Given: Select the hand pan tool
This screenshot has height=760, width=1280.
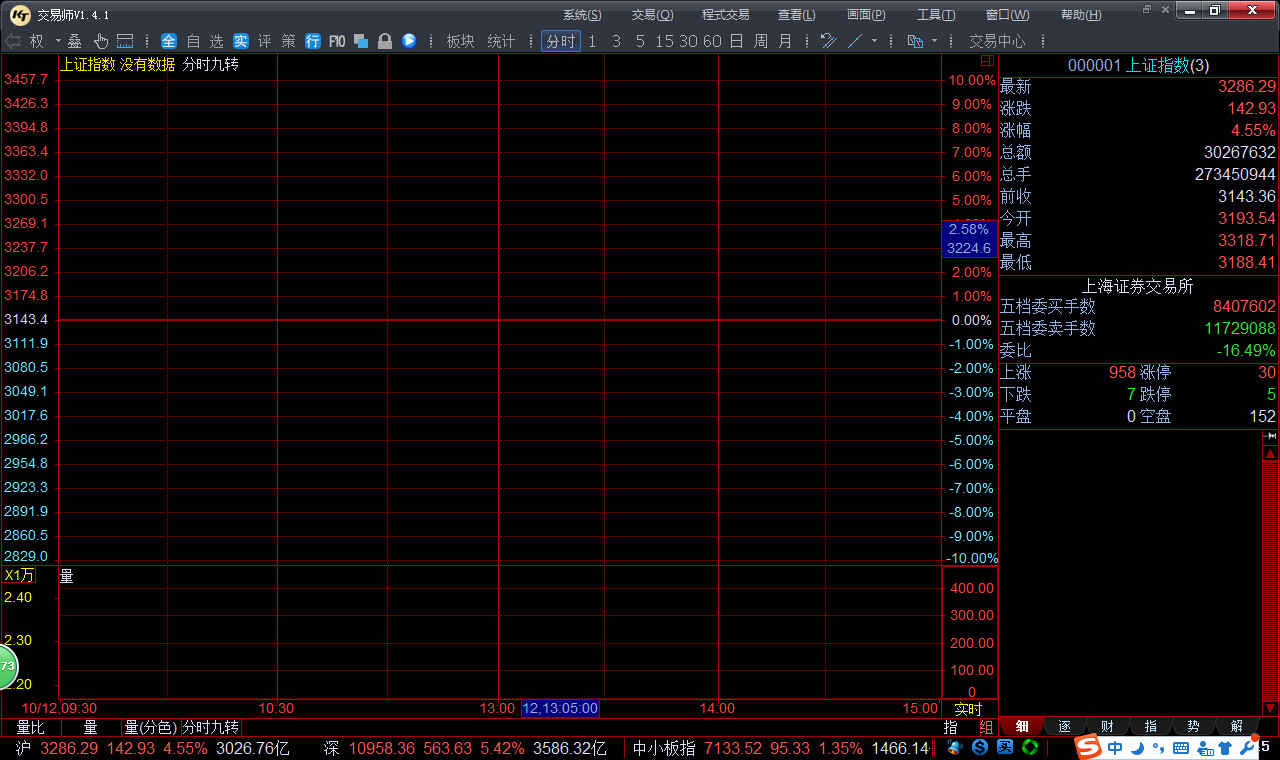Looking at the screenshot, I should (101, 41).
